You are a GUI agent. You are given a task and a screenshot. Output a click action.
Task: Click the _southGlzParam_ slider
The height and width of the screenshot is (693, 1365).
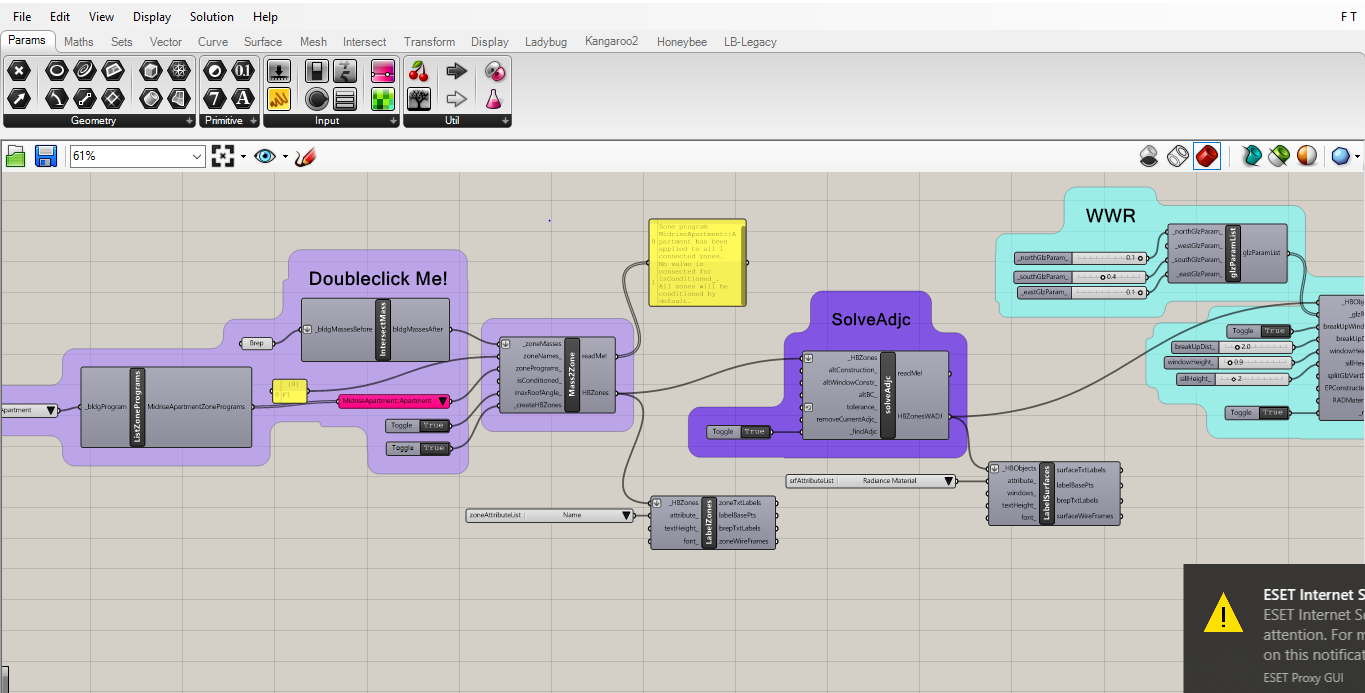point(1081,276)
